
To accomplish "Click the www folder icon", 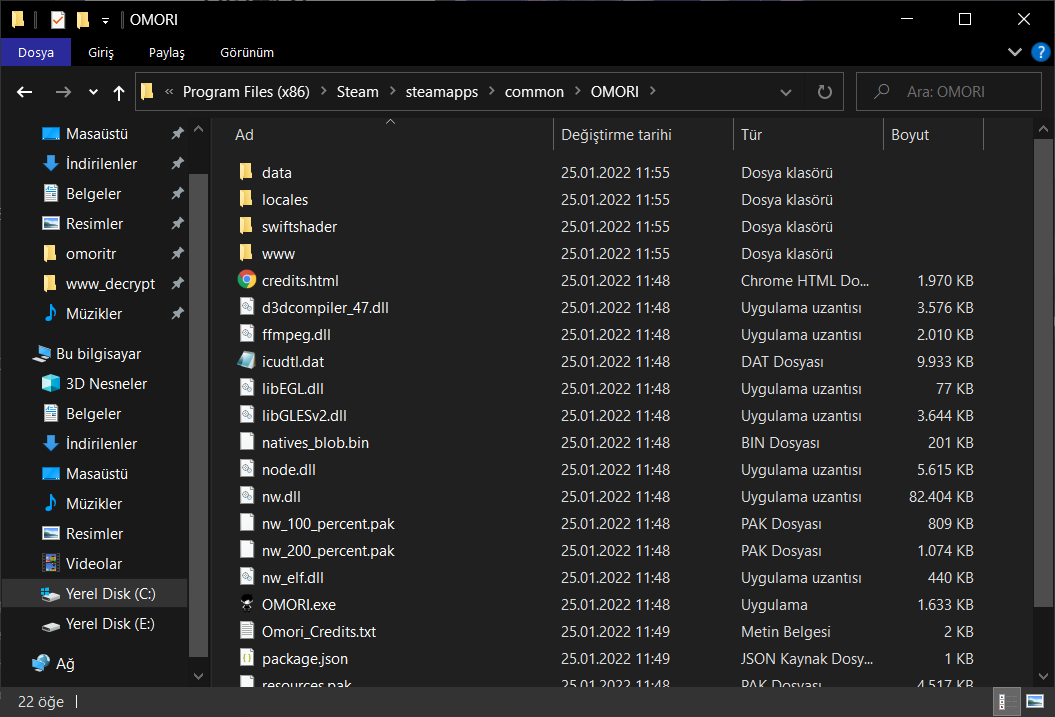I will 246,252.
